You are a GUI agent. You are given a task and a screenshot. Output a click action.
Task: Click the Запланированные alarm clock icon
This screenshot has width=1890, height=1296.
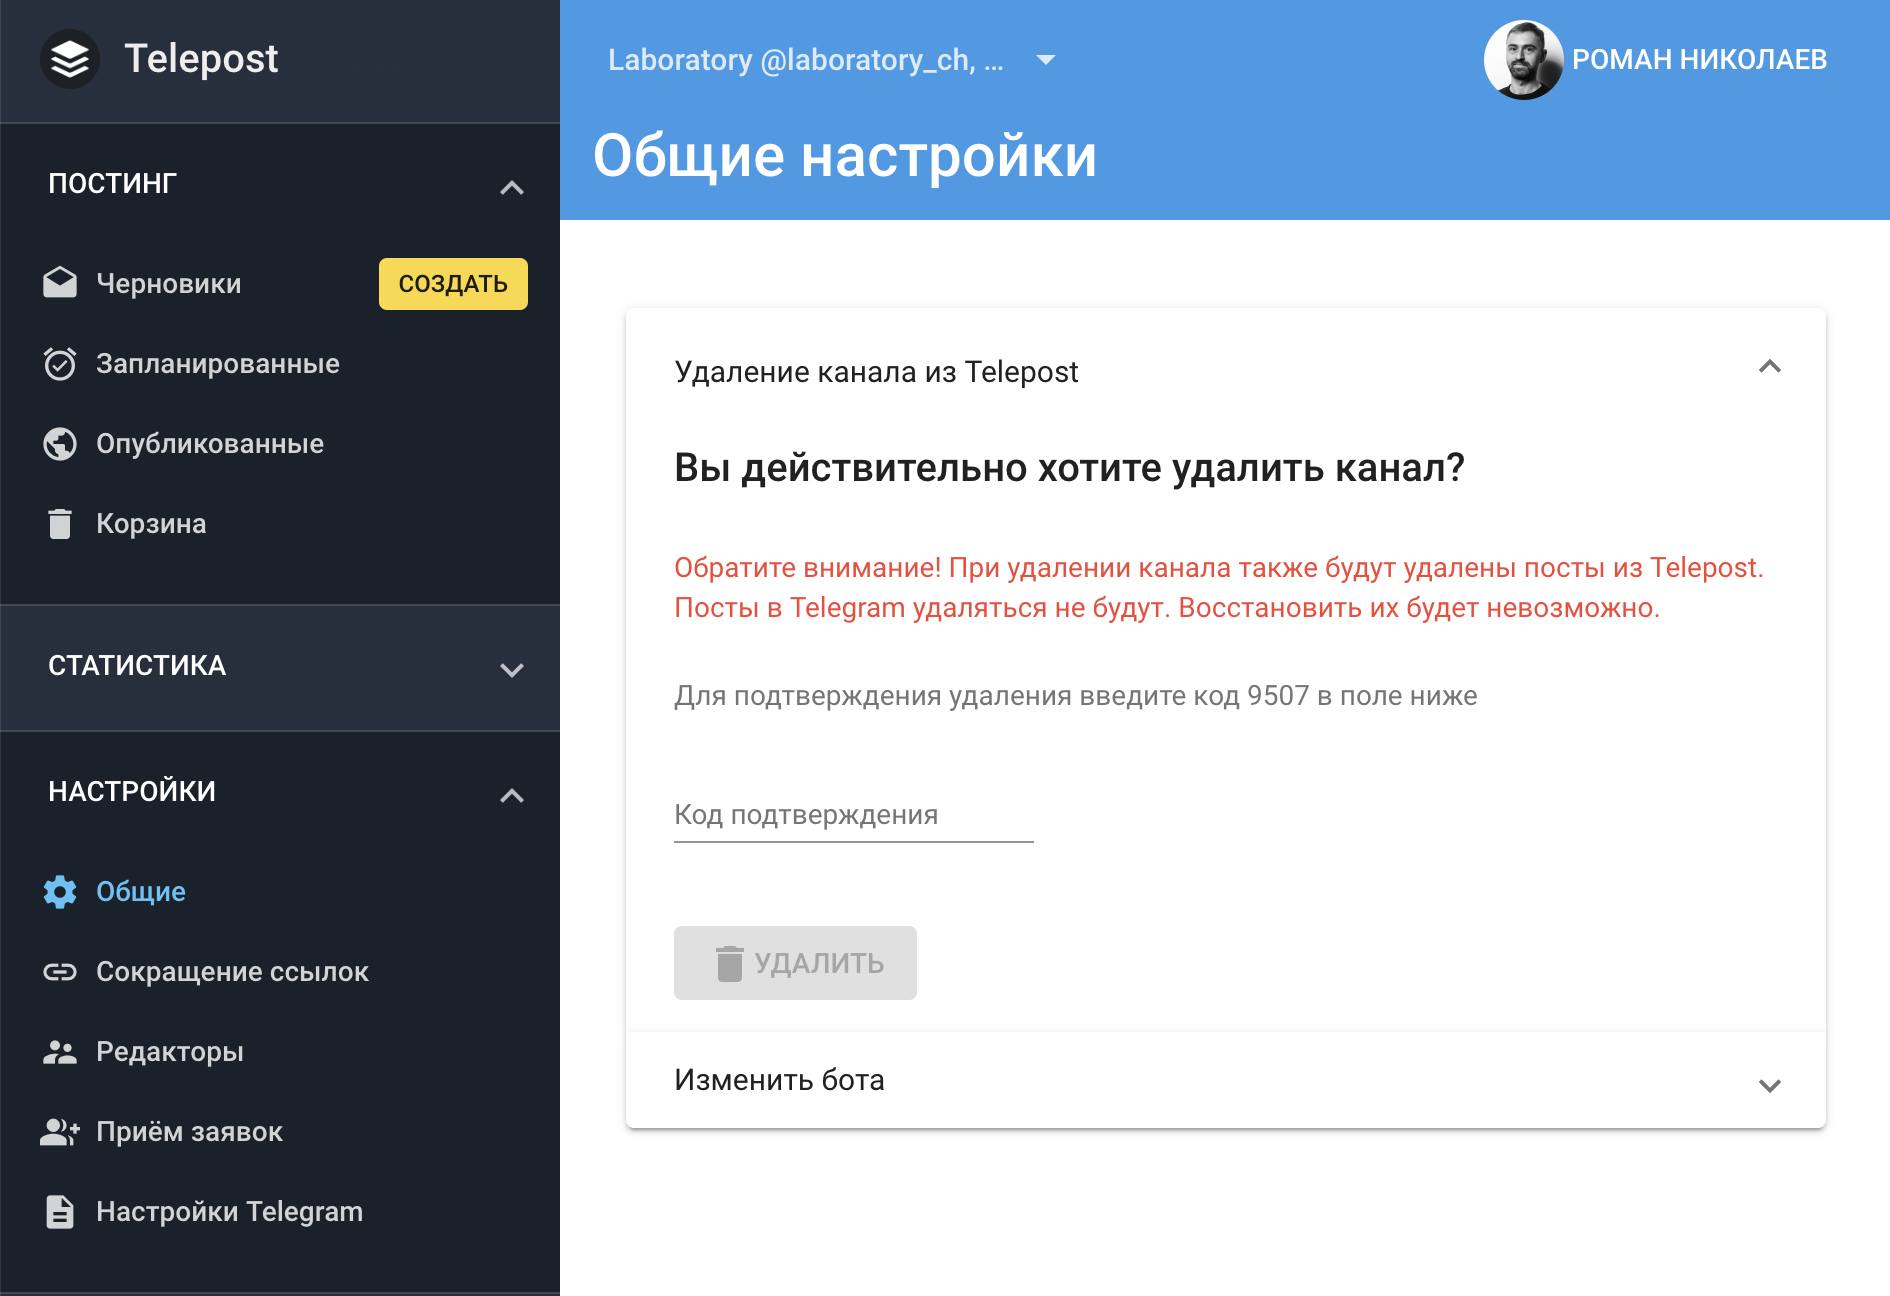tap(60, 363)
